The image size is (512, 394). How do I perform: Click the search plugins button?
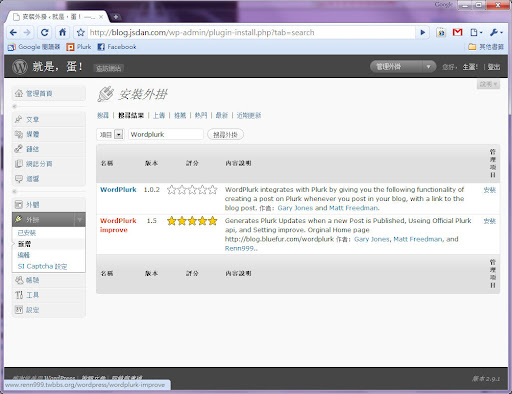pyautogui.click(x=225, y=135)
